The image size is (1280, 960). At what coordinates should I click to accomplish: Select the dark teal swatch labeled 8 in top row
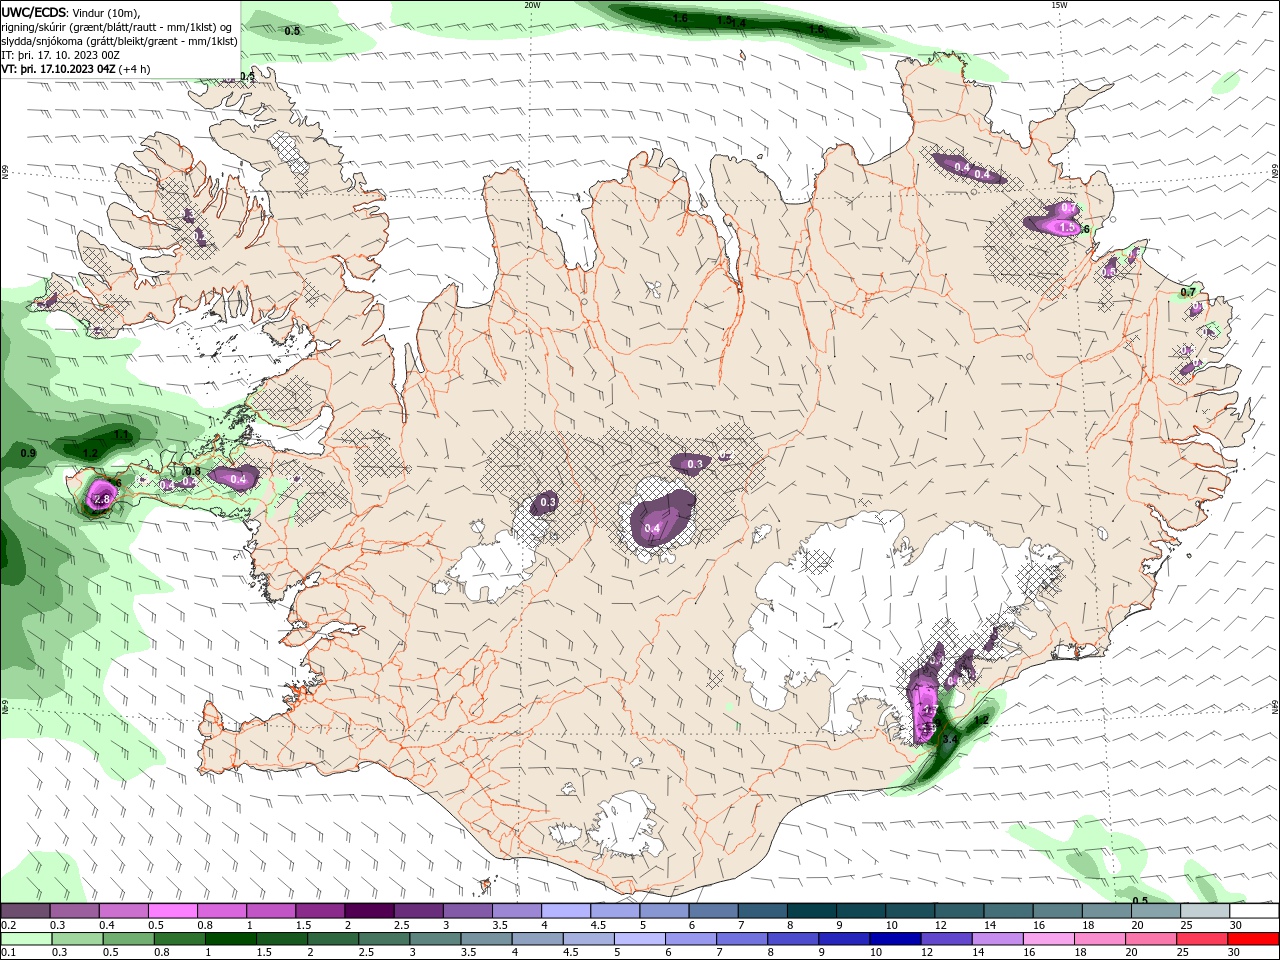coord(810,911)
